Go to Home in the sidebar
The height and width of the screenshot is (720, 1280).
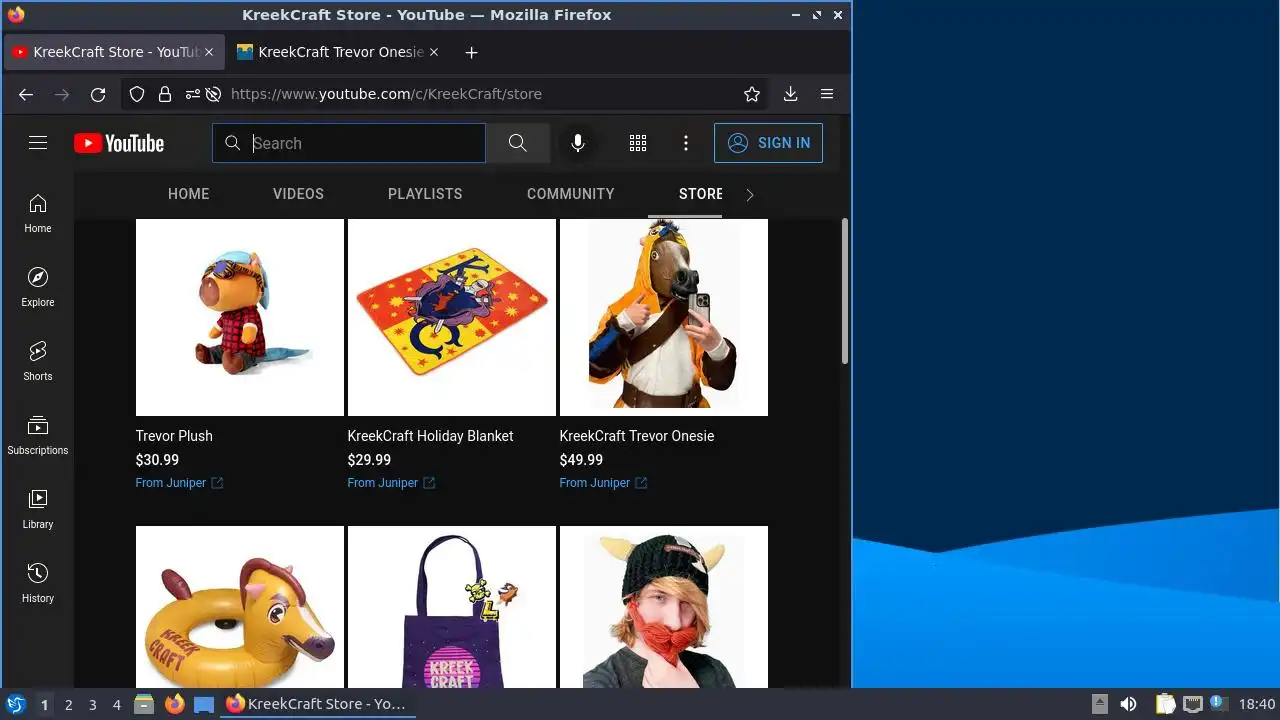[38, 214]
